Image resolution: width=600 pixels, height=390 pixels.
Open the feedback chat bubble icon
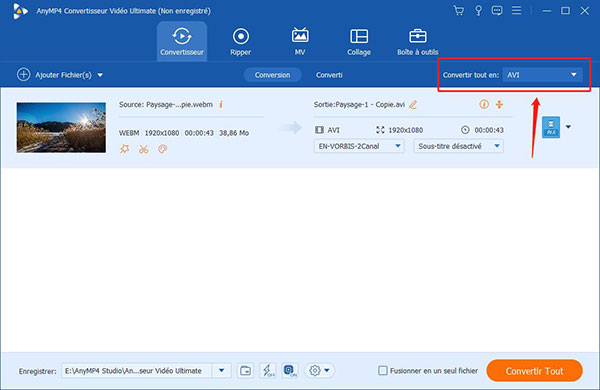[497, 11]
